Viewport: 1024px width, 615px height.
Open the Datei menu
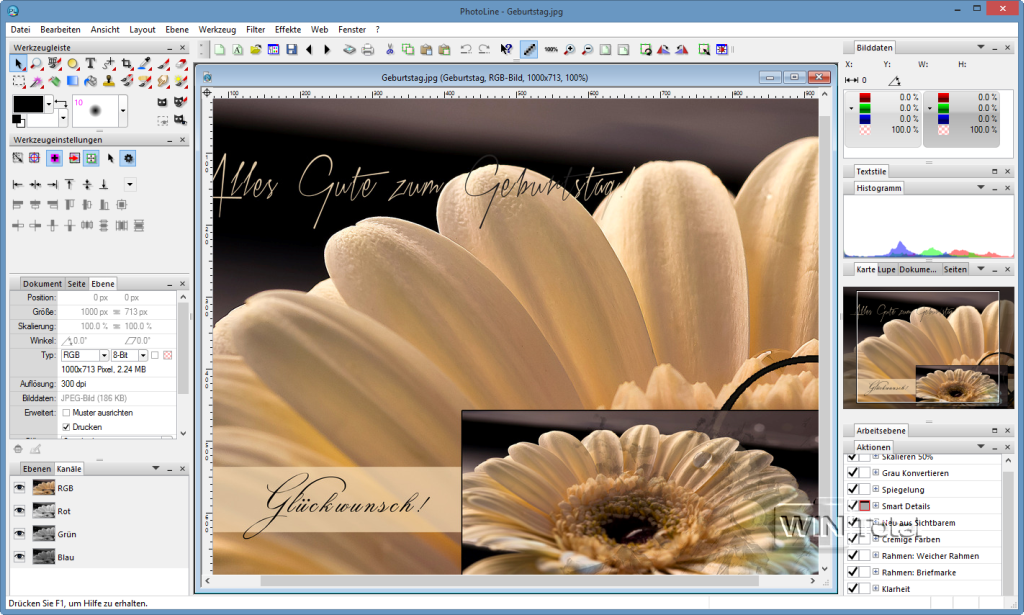click(x=20, y=29)
